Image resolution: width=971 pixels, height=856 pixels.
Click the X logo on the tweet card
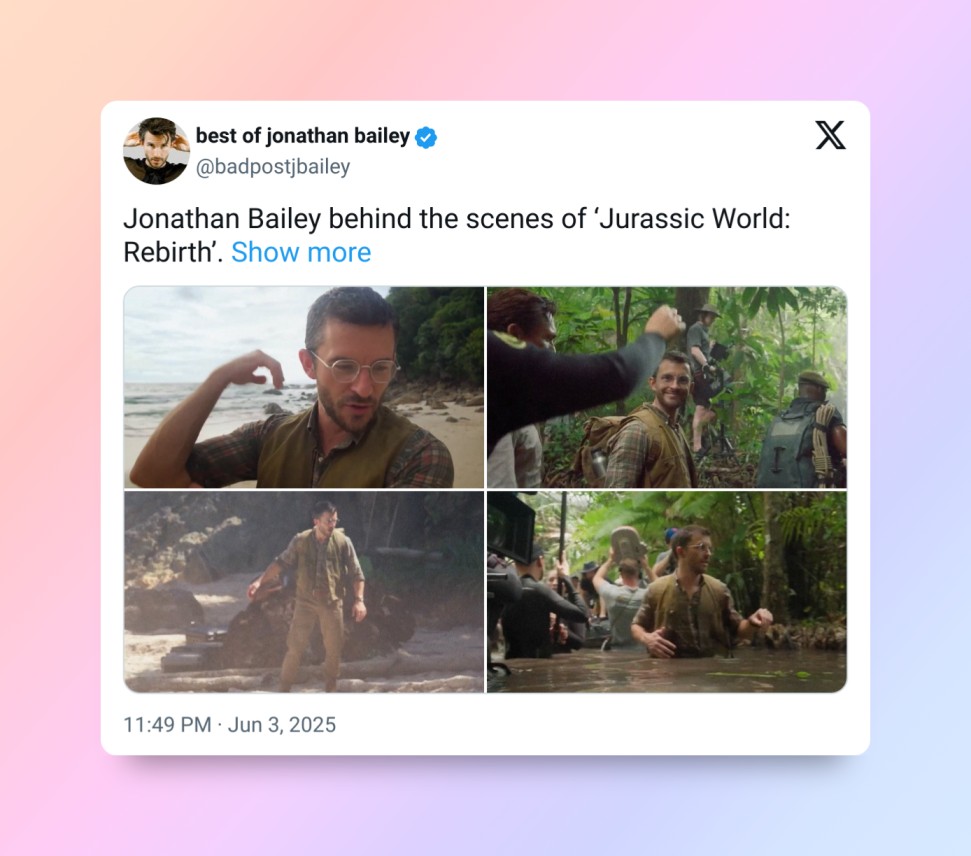[830, 135]
